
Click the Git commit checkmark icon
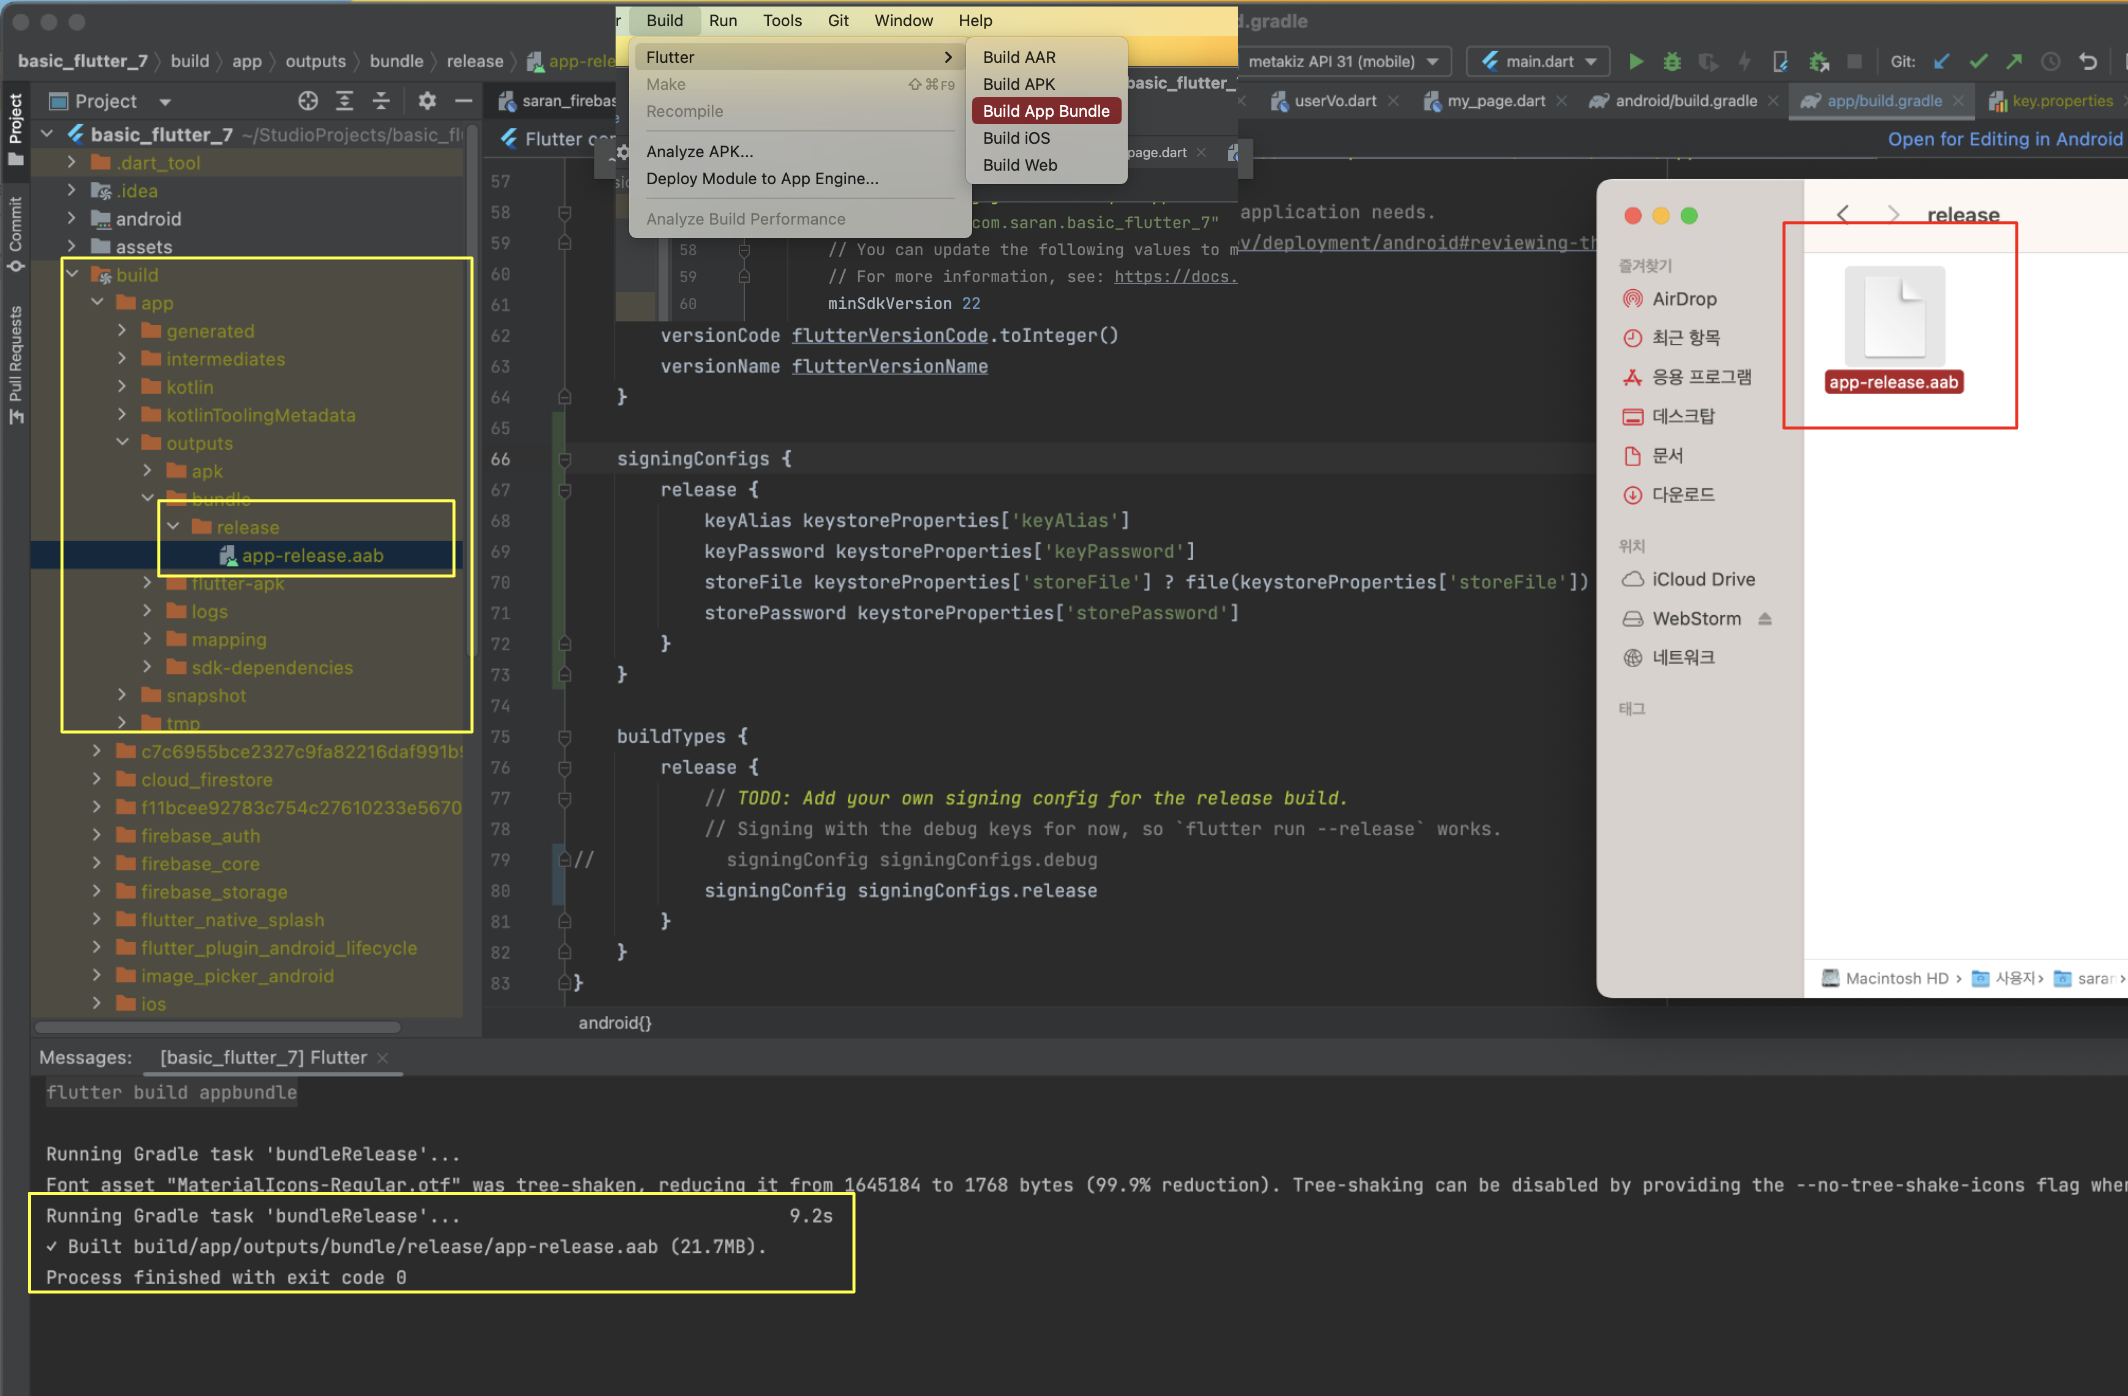1978,61
